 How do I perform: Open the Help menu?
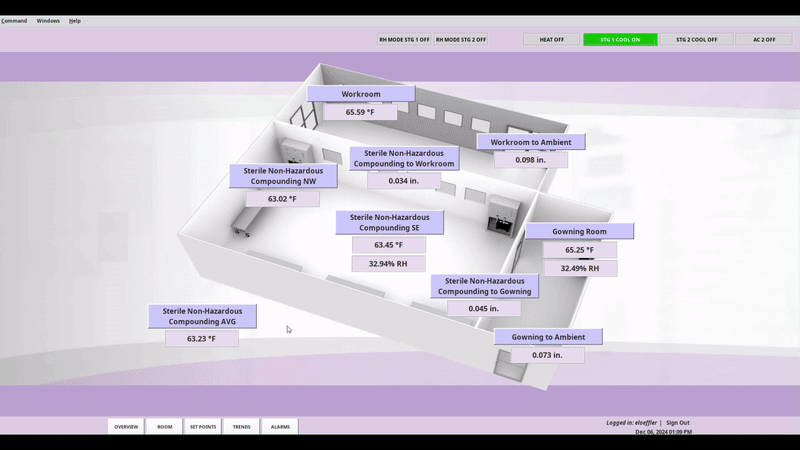tap(75, 20)
